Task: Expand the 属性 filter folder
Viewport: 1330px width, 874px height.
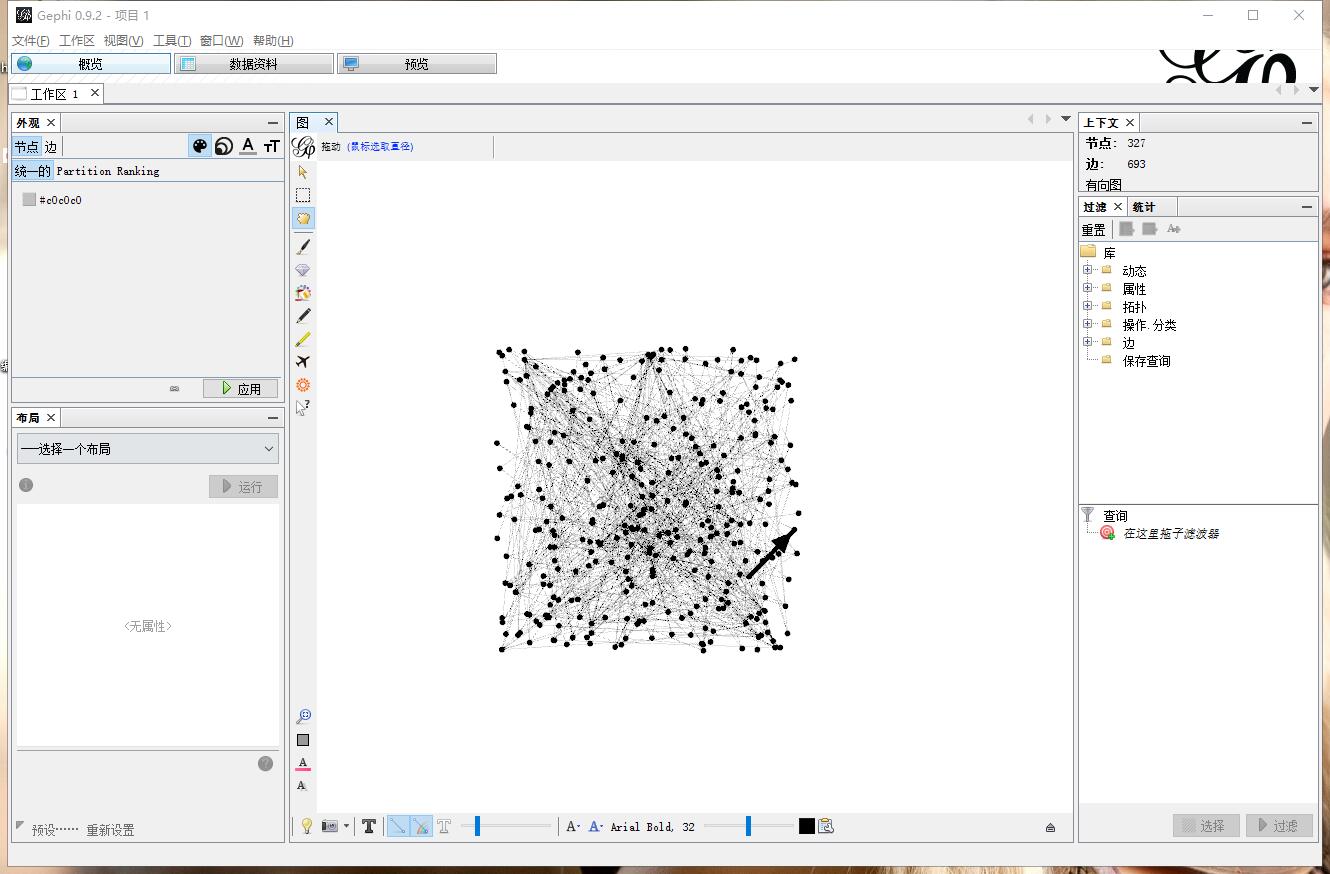Action: coord(1087,288)
